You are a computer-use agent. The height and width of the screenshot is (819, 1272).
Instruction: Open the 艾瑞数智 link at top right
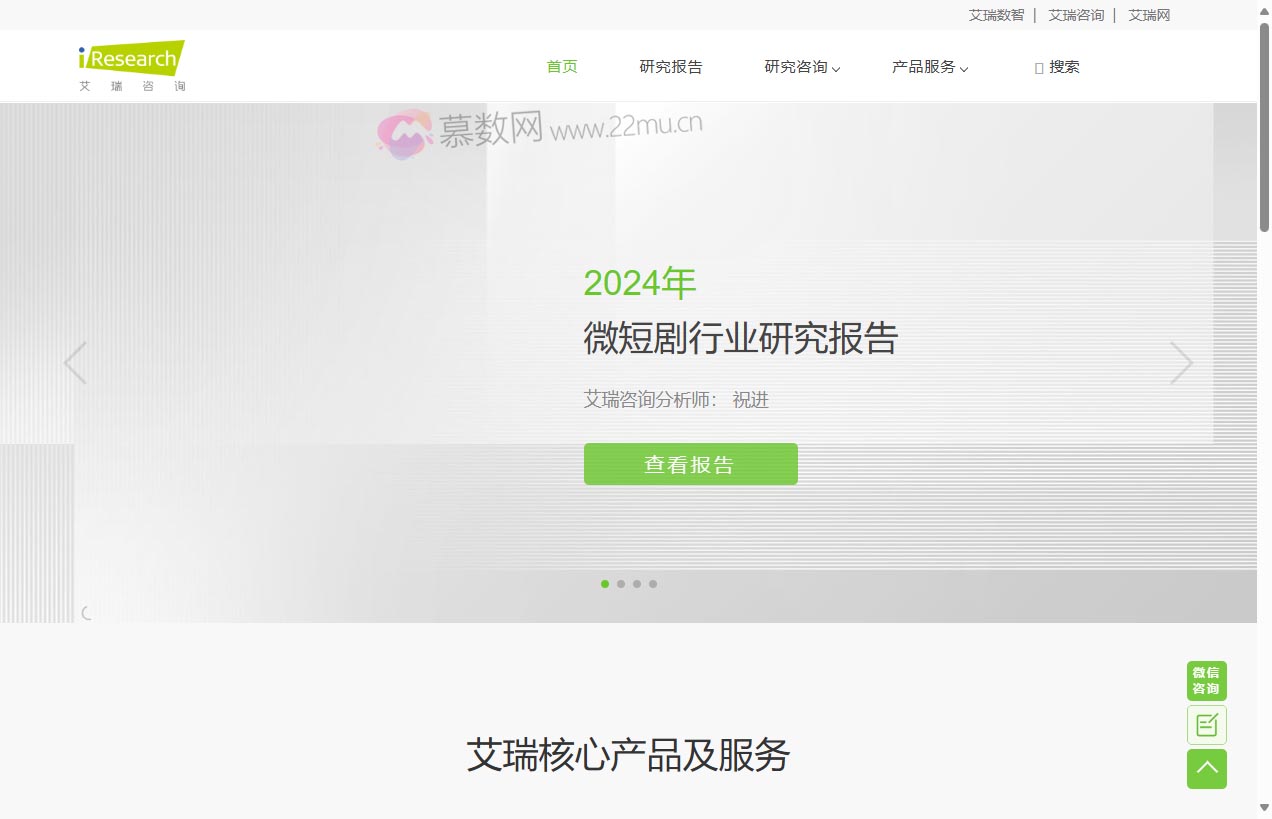point(996,15)
